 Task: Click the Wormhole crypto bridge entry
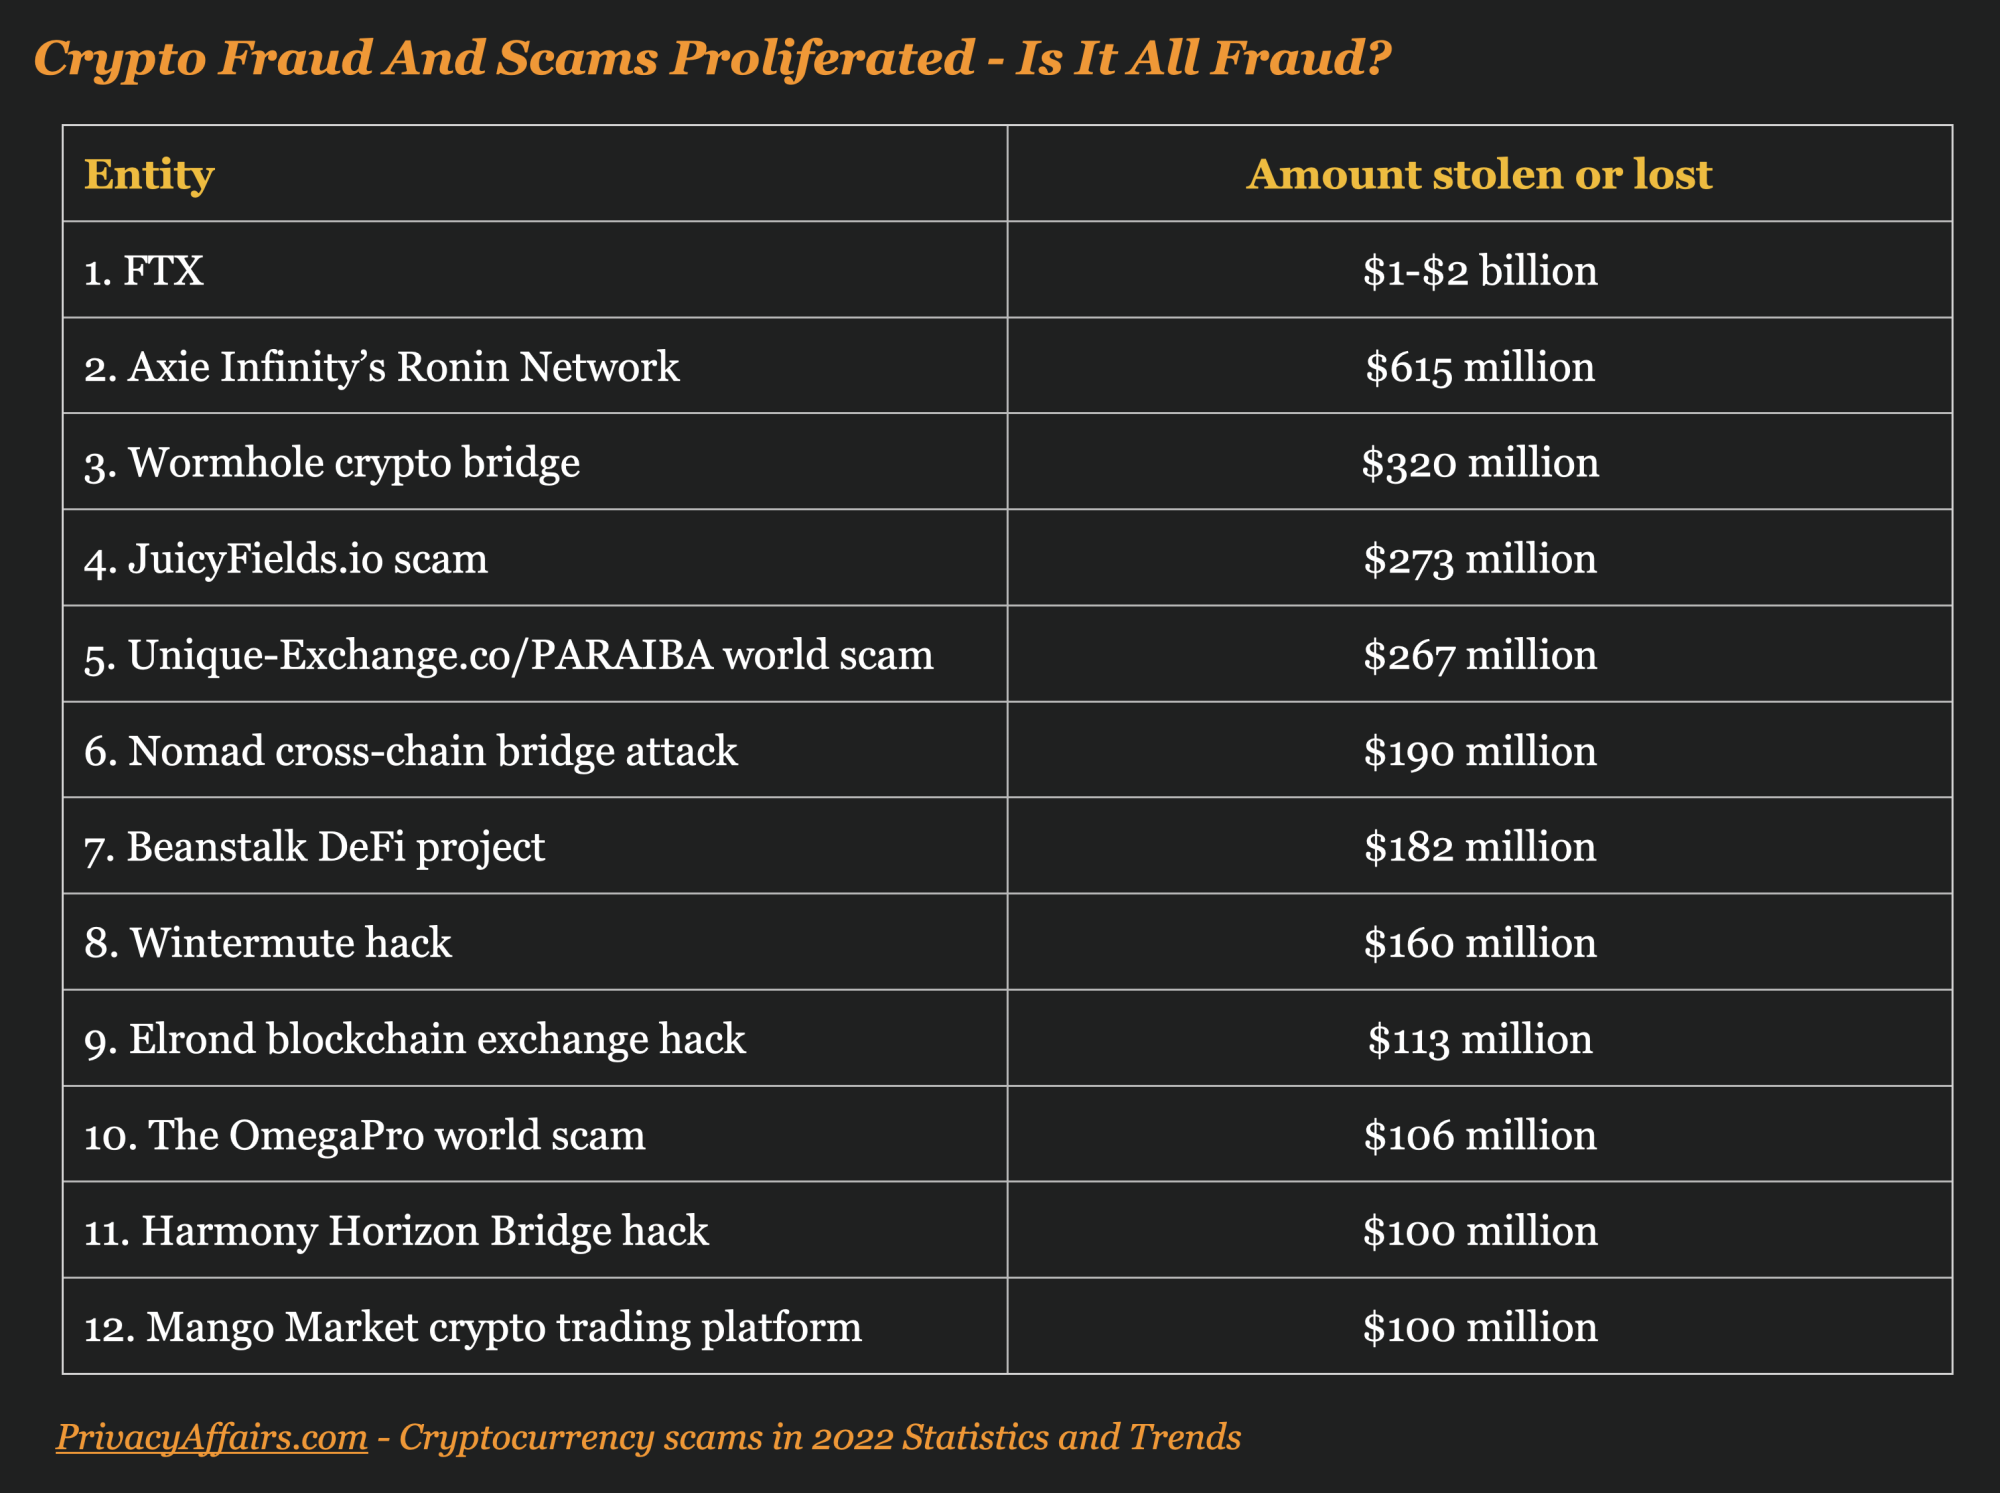point(332,463)
